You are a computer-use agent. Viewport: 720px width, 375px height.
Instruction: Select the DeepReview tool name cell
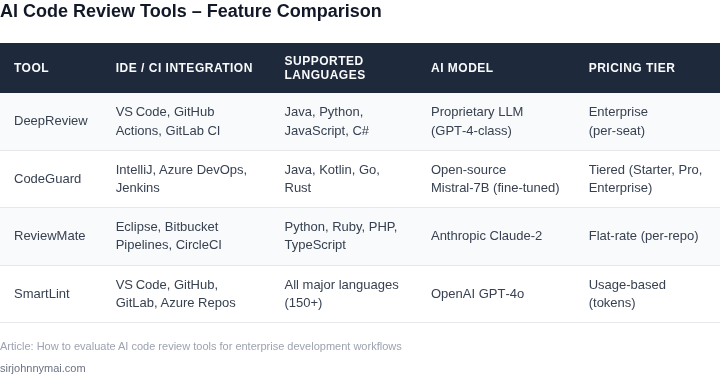coord(51,121)
